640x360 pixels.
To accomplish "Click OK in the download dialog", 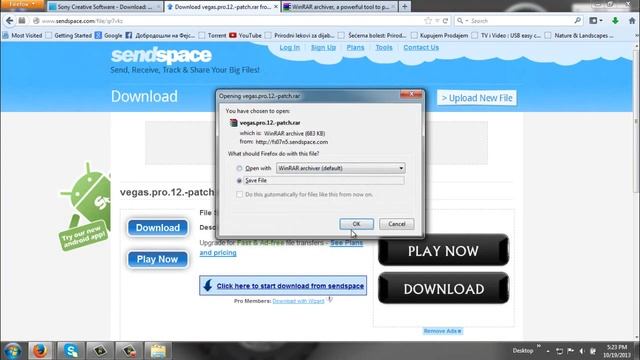I will tap(356, 224).
